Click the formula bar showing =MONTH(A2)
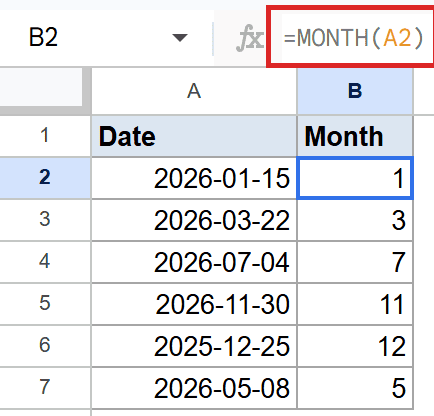Viewport: 434px width, 416px height. (353, 37)
